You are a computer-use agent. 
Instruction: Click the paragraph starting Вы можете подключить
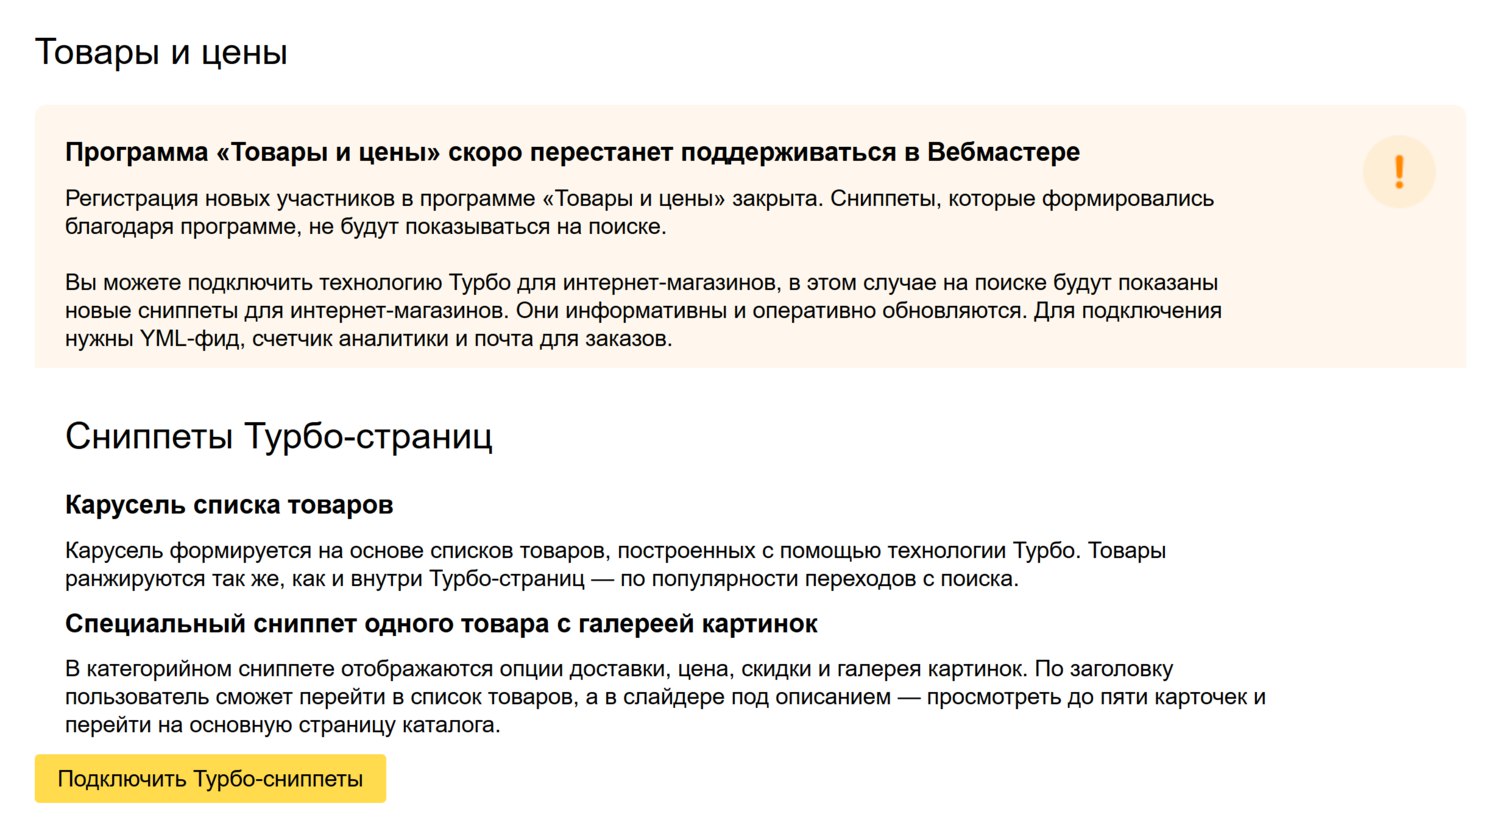coord(643,310)
